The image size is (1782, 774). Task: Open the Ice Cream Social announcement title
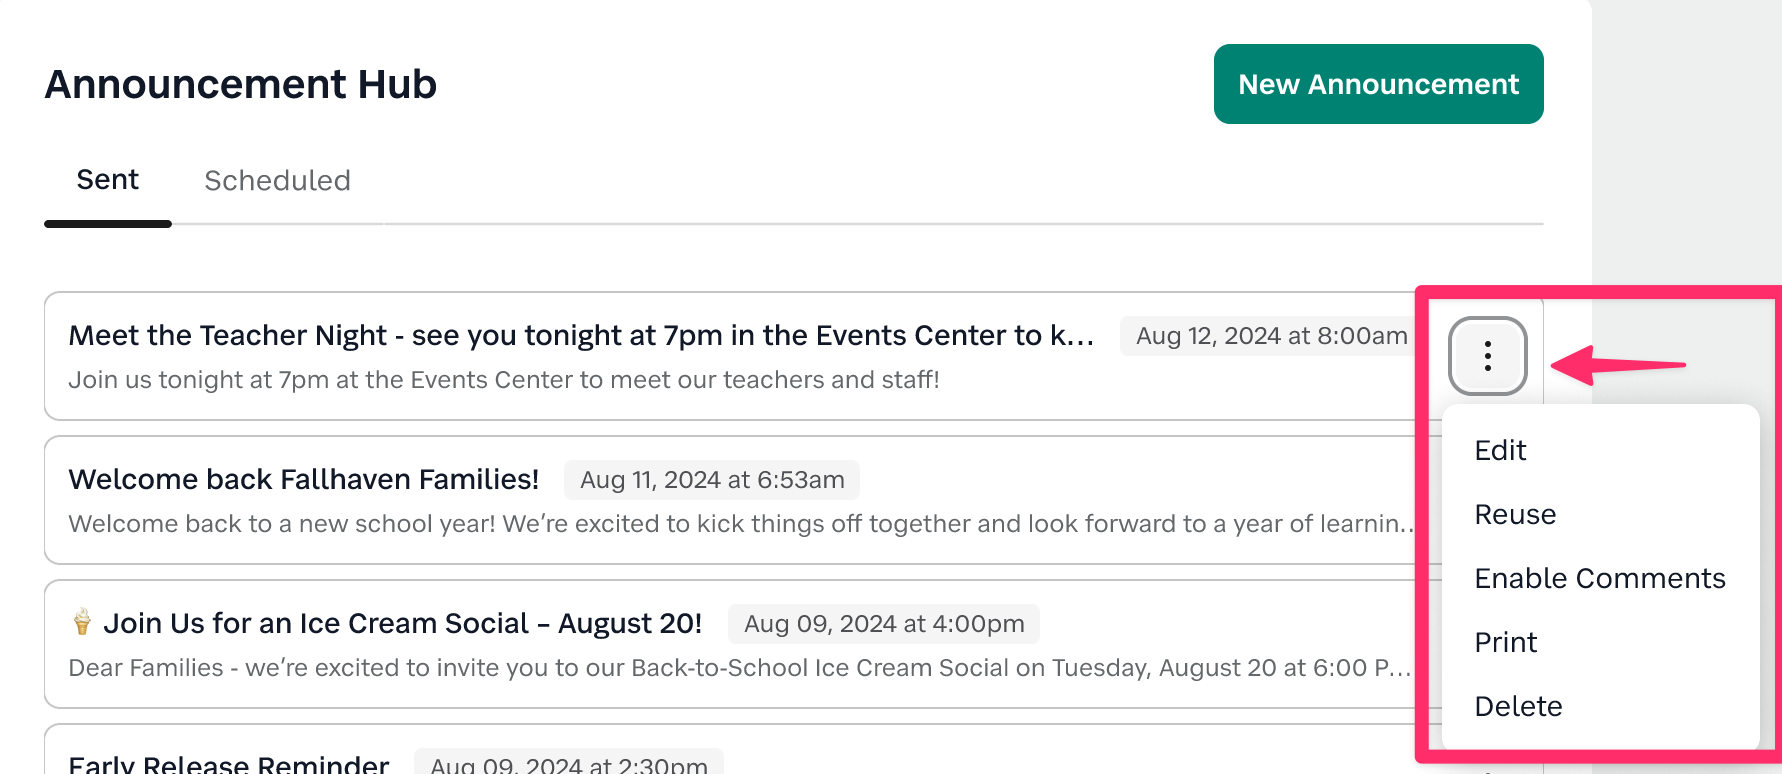[402, 624]
